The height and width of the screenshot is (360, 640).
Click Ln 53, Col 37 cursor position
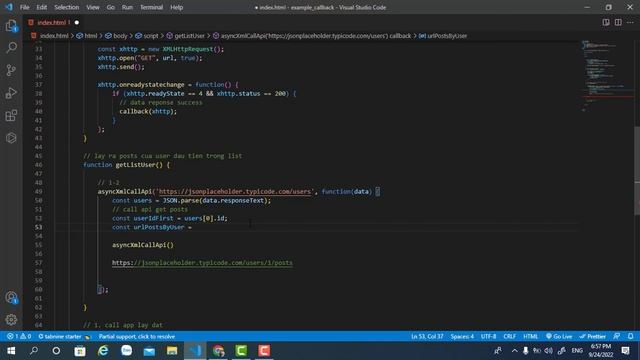pyautogui.click(x=427, y=336)
